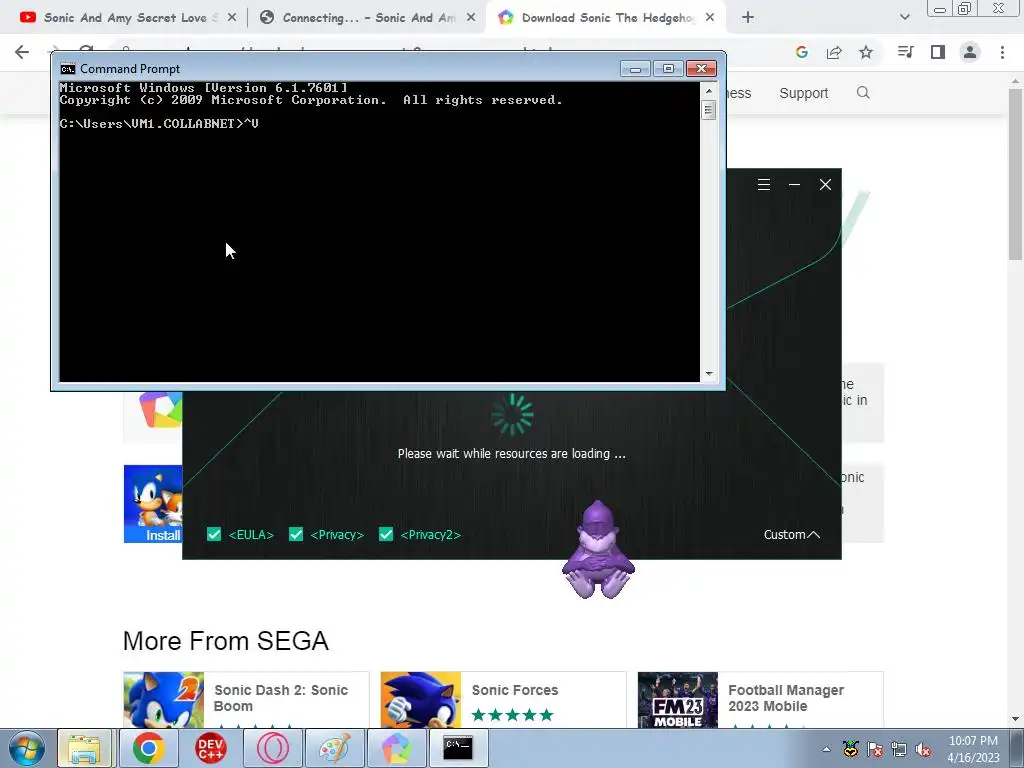Open Windows Explorer from the taskbar

point(85,748)
